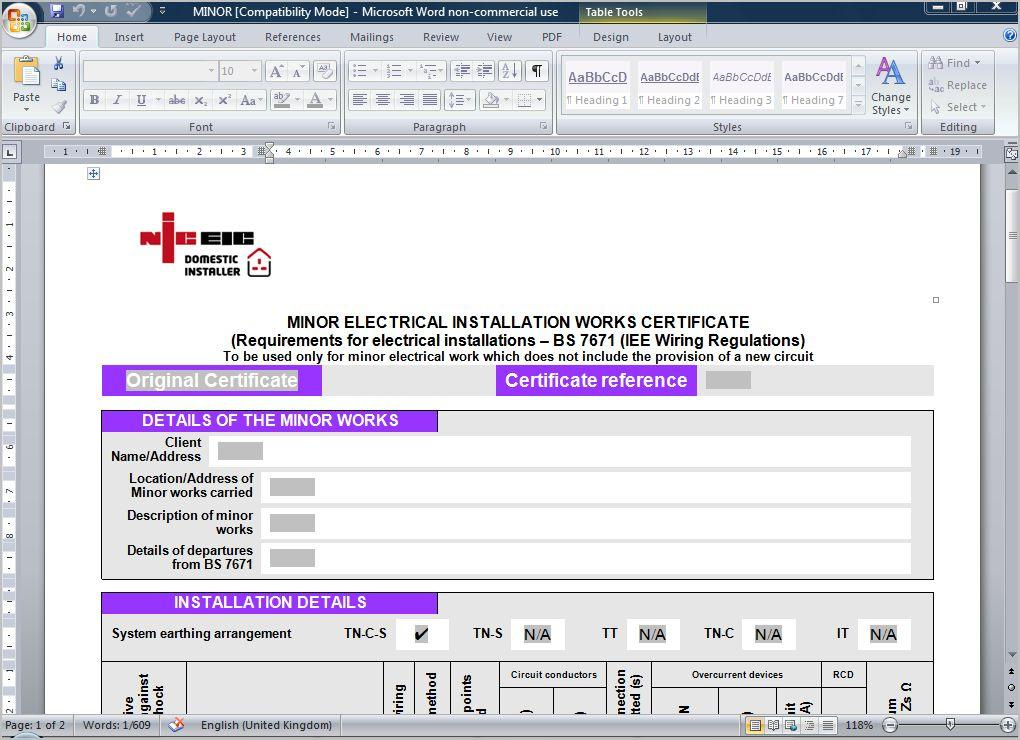Viewport: 1020px width, 740px height.
Task: Click the 118% zoom level
Action: pos(859,725)
